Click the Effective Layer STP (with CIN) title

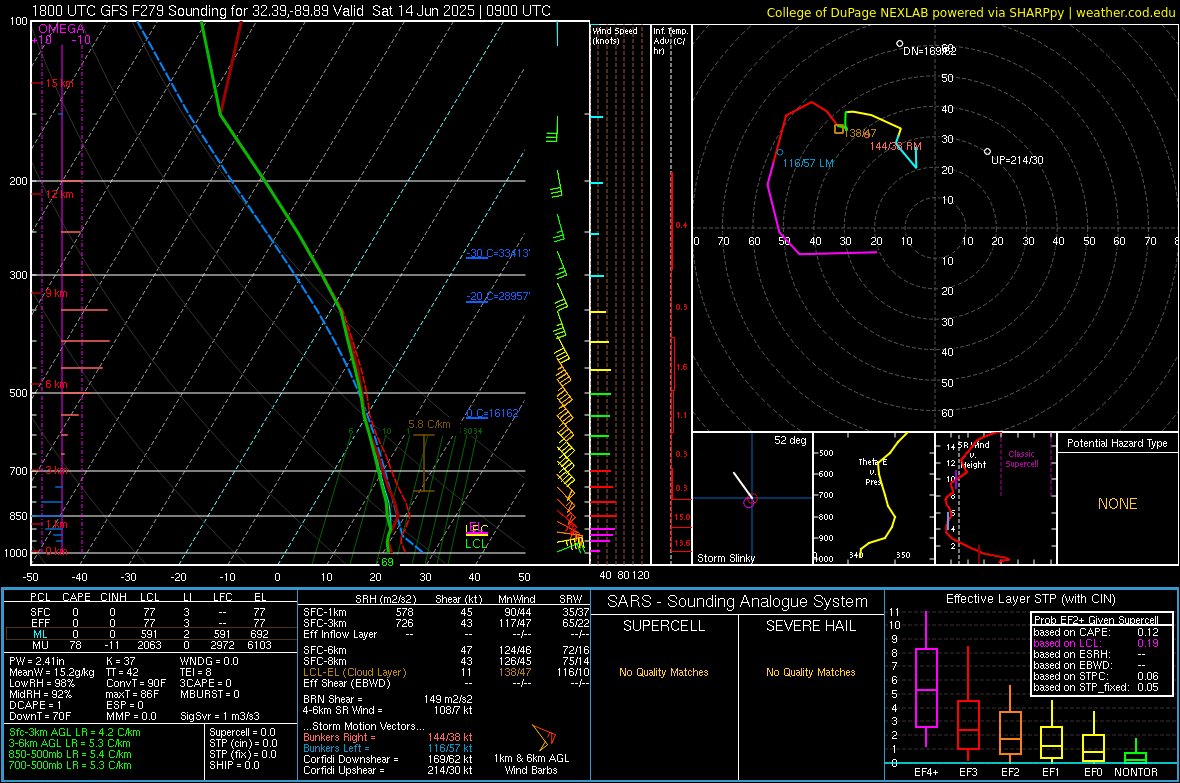[x=1031, y=599]
